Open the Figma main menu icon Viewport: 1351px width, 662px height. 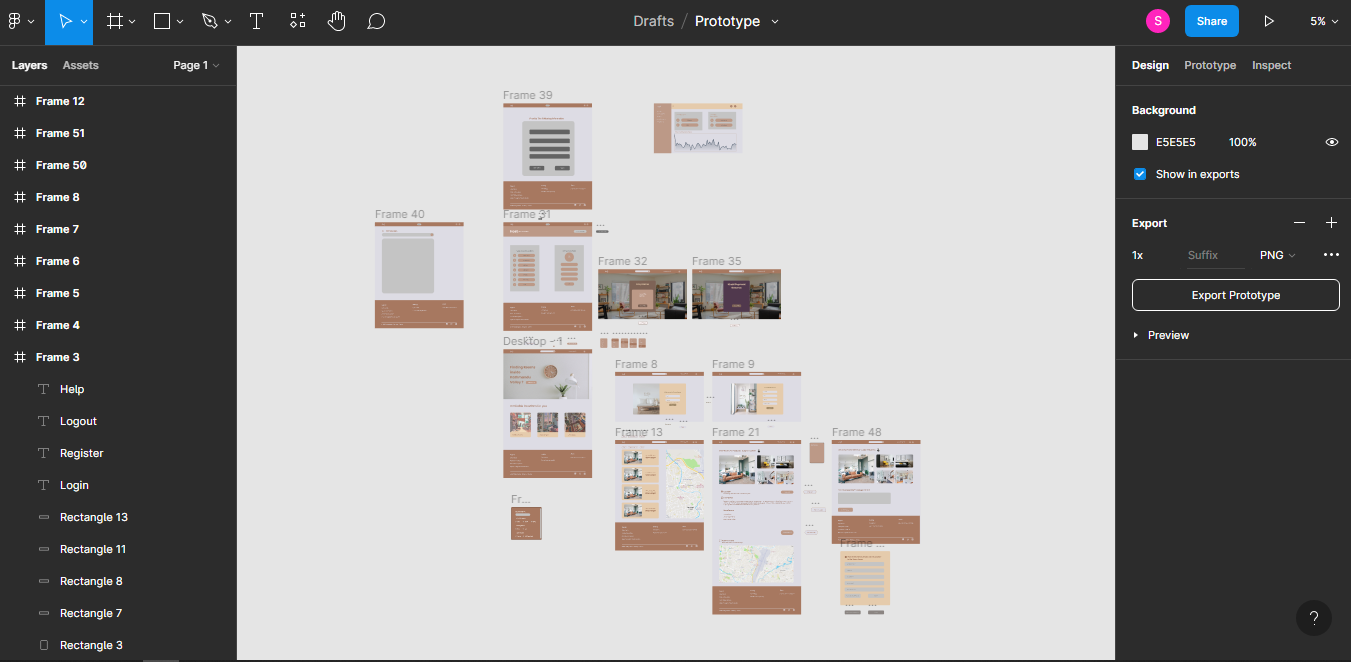point(15,21)
